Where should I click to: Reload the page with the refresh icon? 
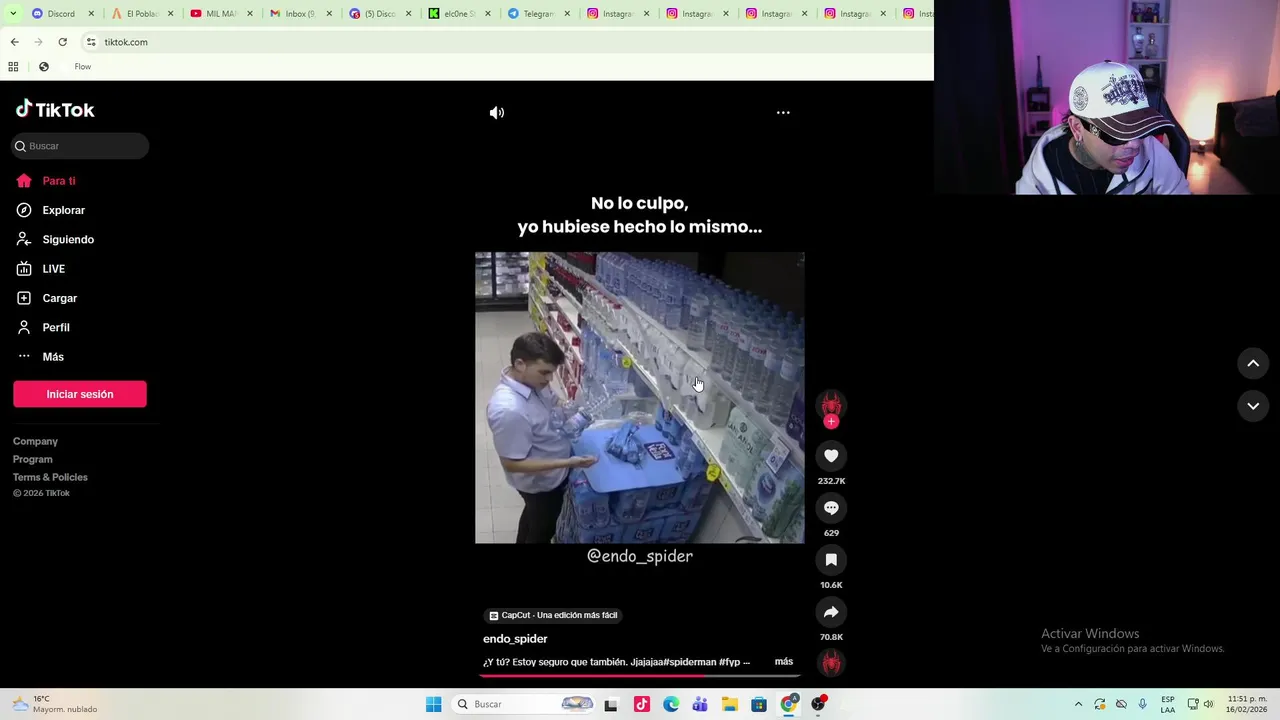click(x=62, y=42)
